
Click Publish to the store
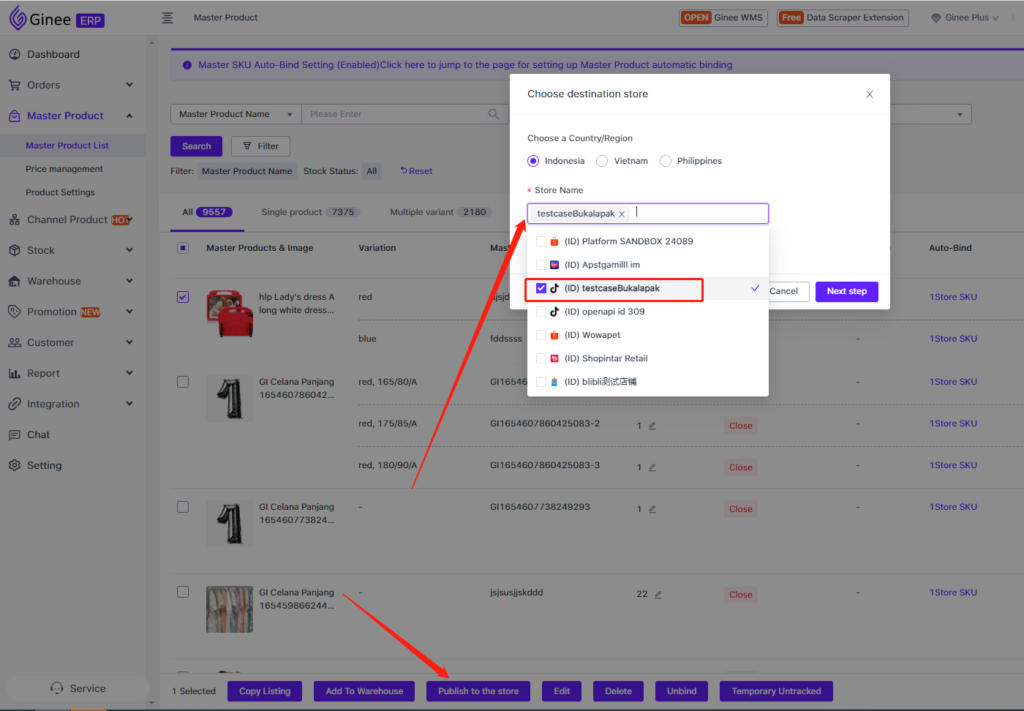[478, 691]
